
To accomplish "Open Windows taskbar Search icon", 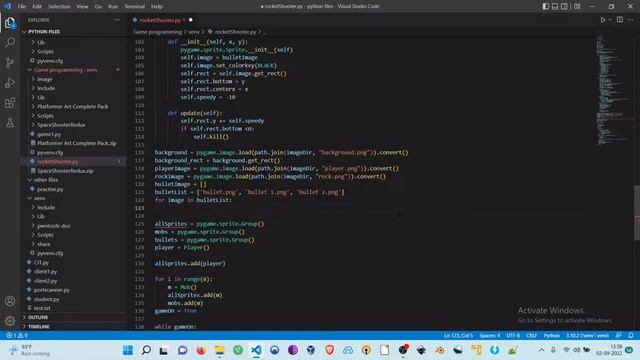I will pos(146,350).
